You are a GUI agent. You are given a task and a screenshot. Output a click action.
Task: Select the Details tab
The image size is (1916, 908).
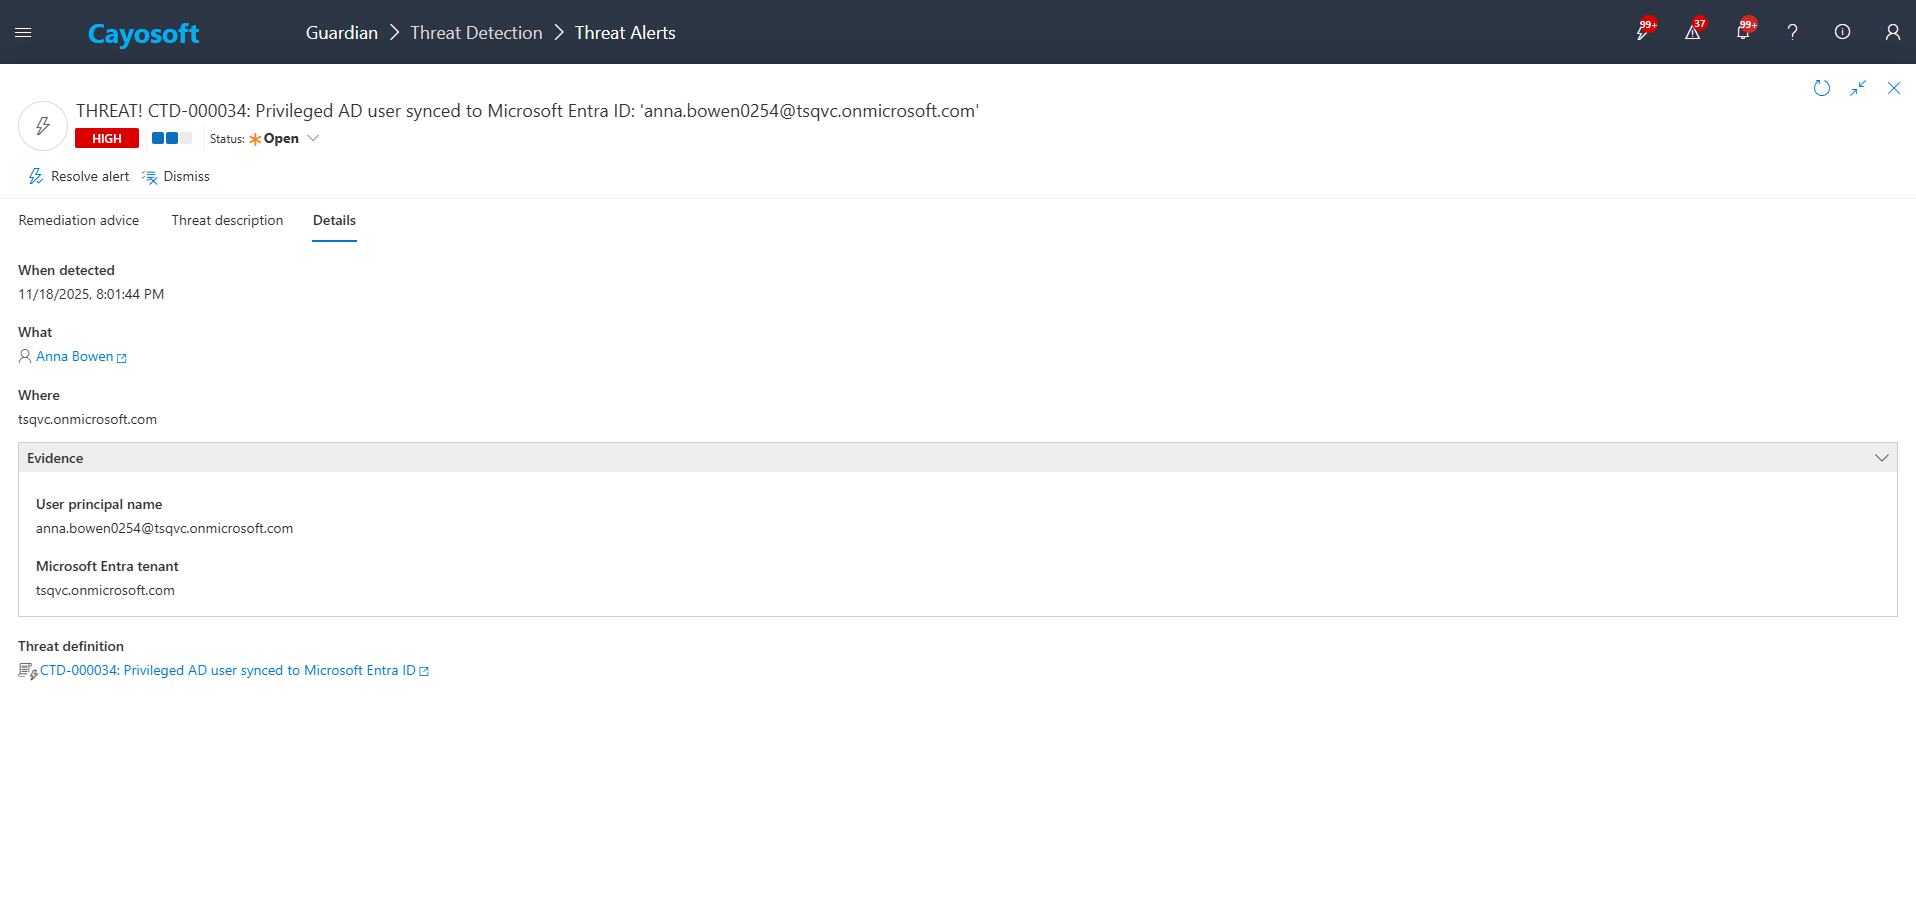(x=334, y=220)
